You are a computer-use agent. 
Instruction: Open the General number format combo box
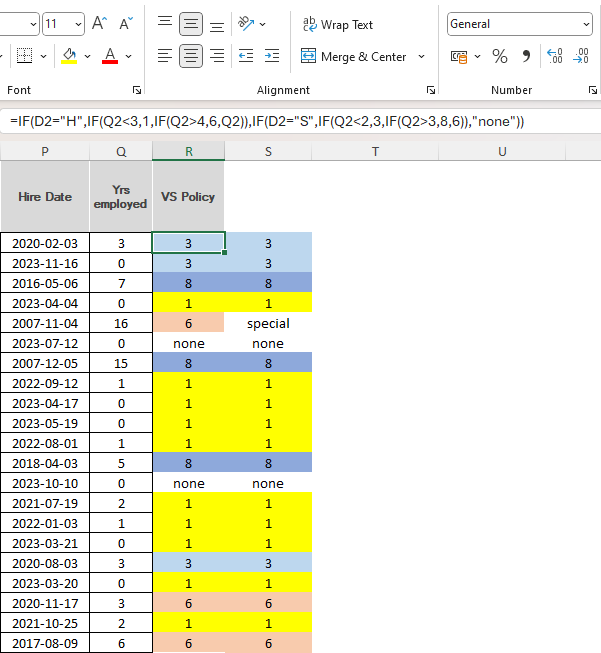(520, 24)
